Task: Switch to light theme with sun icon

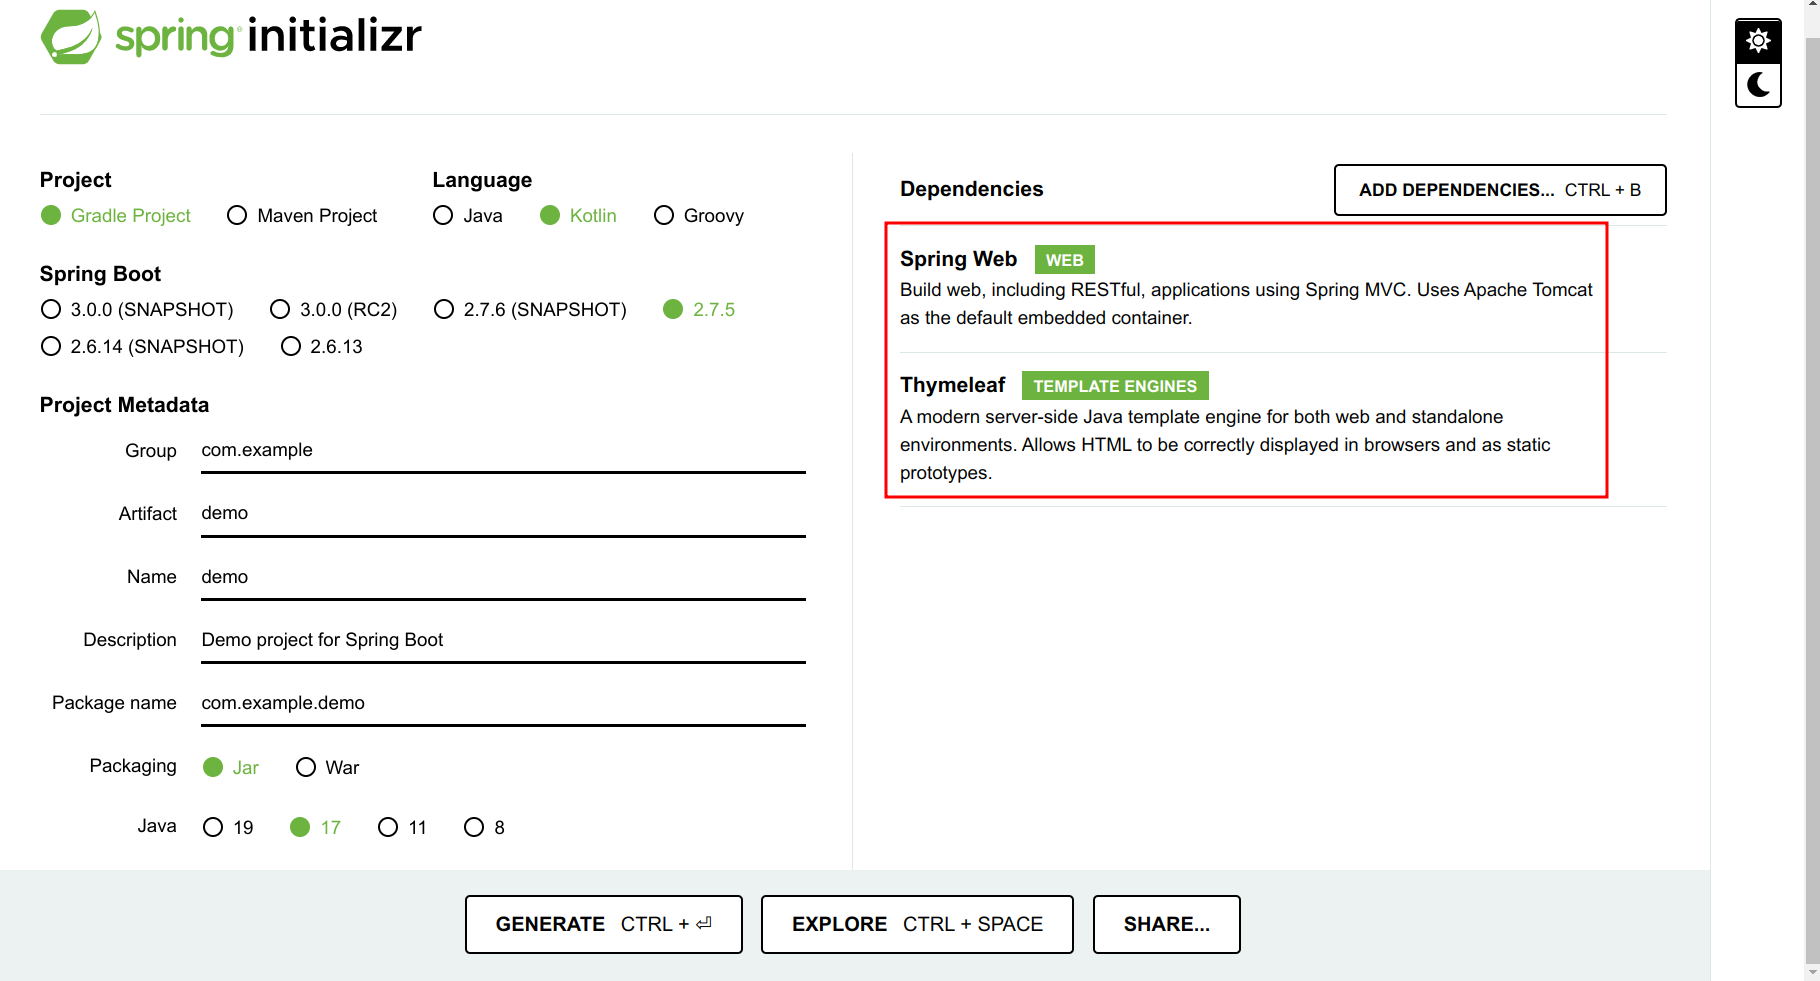Action: (1758, 41)
